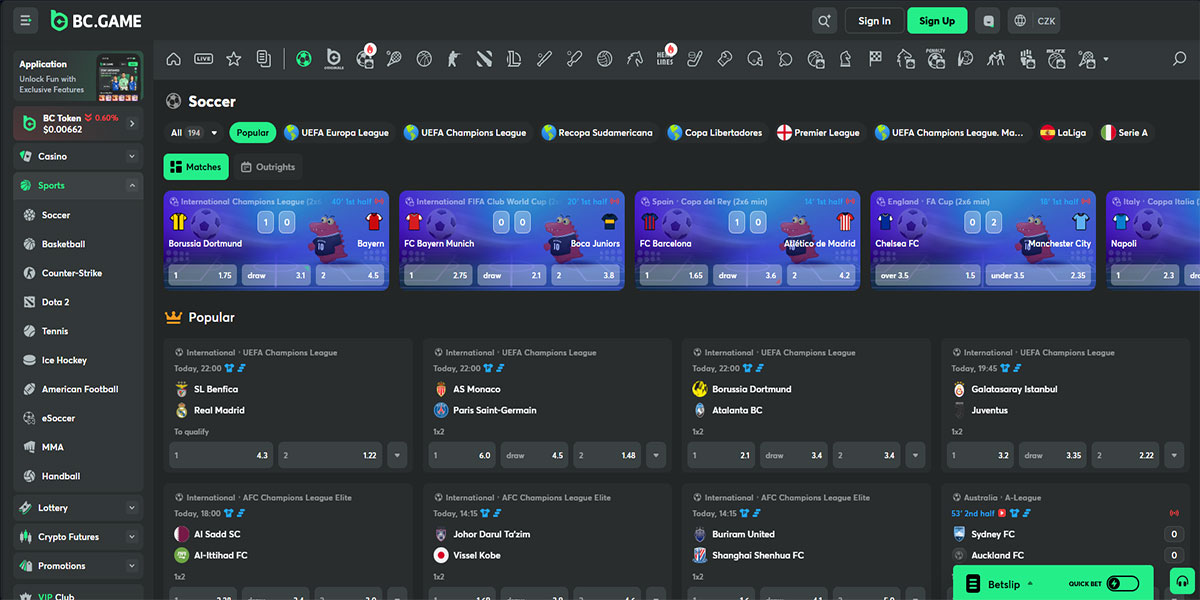Open market dropdown on SL Benfica match
Viewport: 1200px width, 600px height.
(397, 455)
